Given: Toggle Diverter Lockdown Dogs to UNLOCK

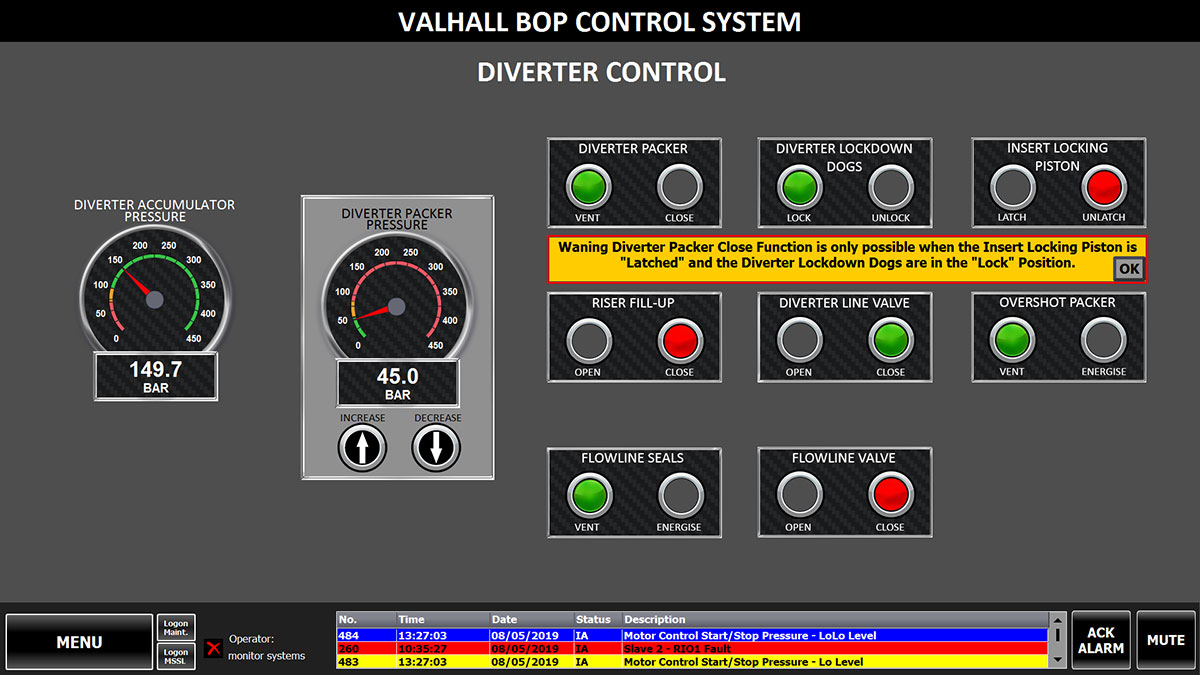Looking at the screenshot, I should [x=890, y=186].
